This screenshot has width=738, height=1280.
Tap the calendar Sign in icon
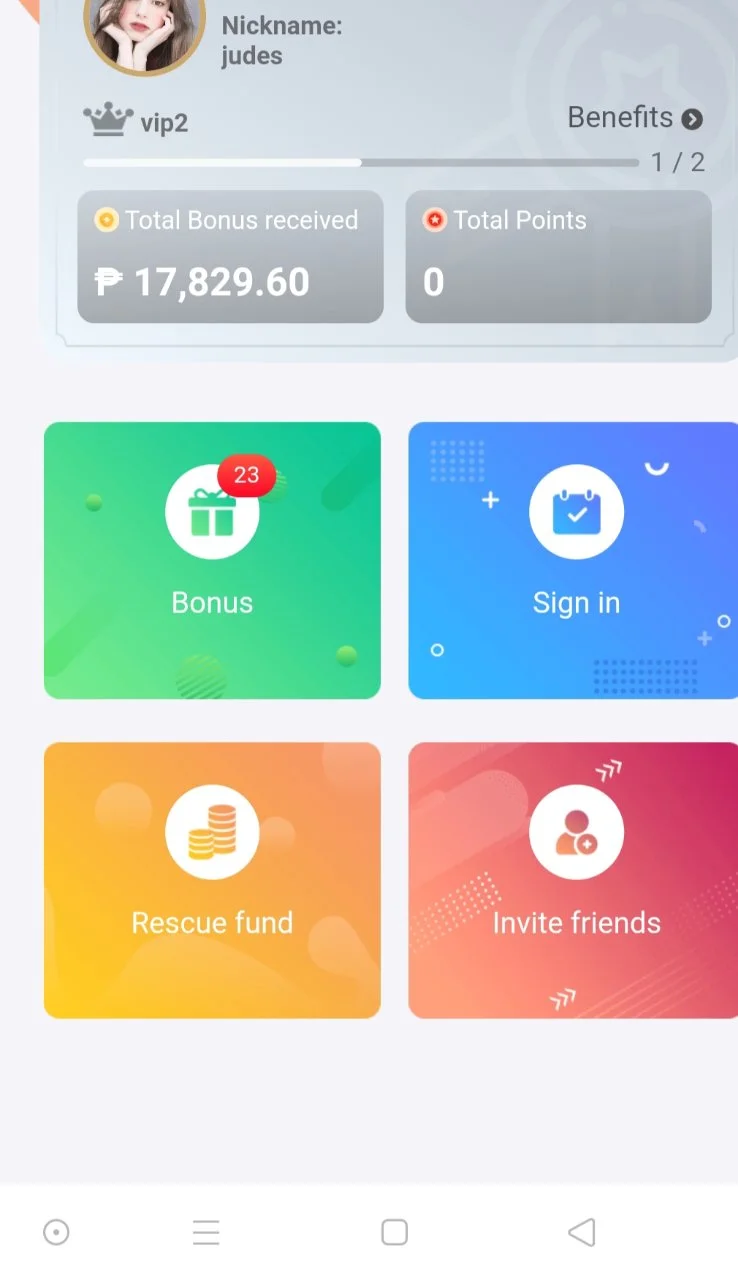(576, 512)
